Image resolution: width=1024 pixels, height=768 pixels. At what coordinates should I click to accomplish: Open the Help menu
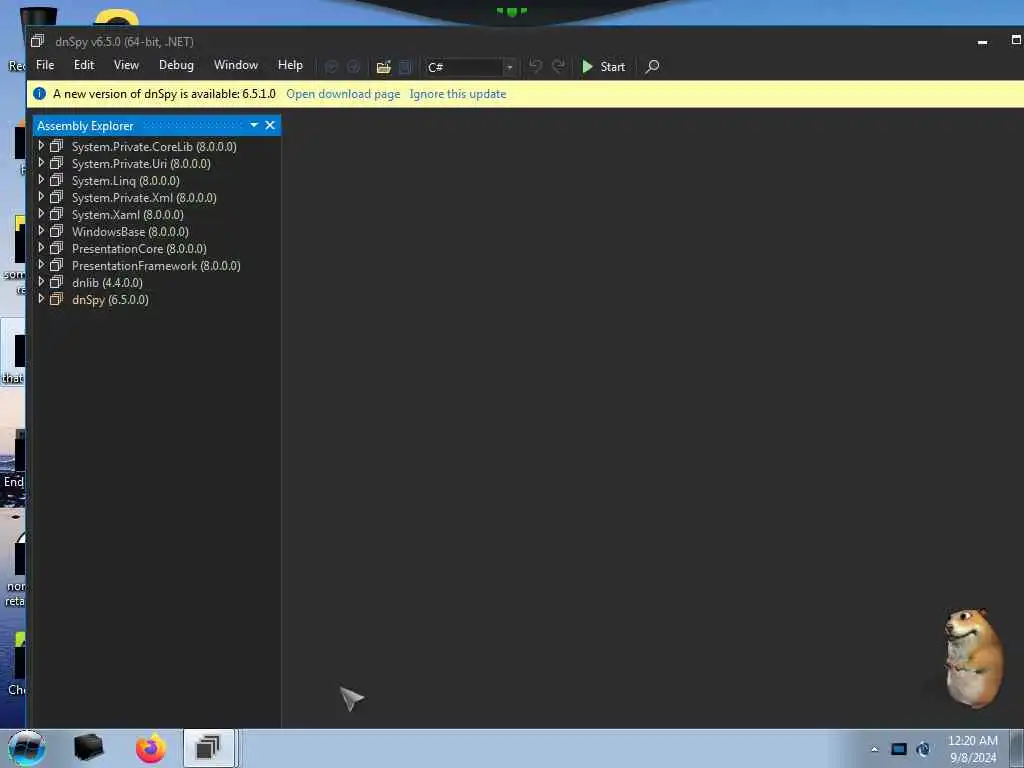290,65
